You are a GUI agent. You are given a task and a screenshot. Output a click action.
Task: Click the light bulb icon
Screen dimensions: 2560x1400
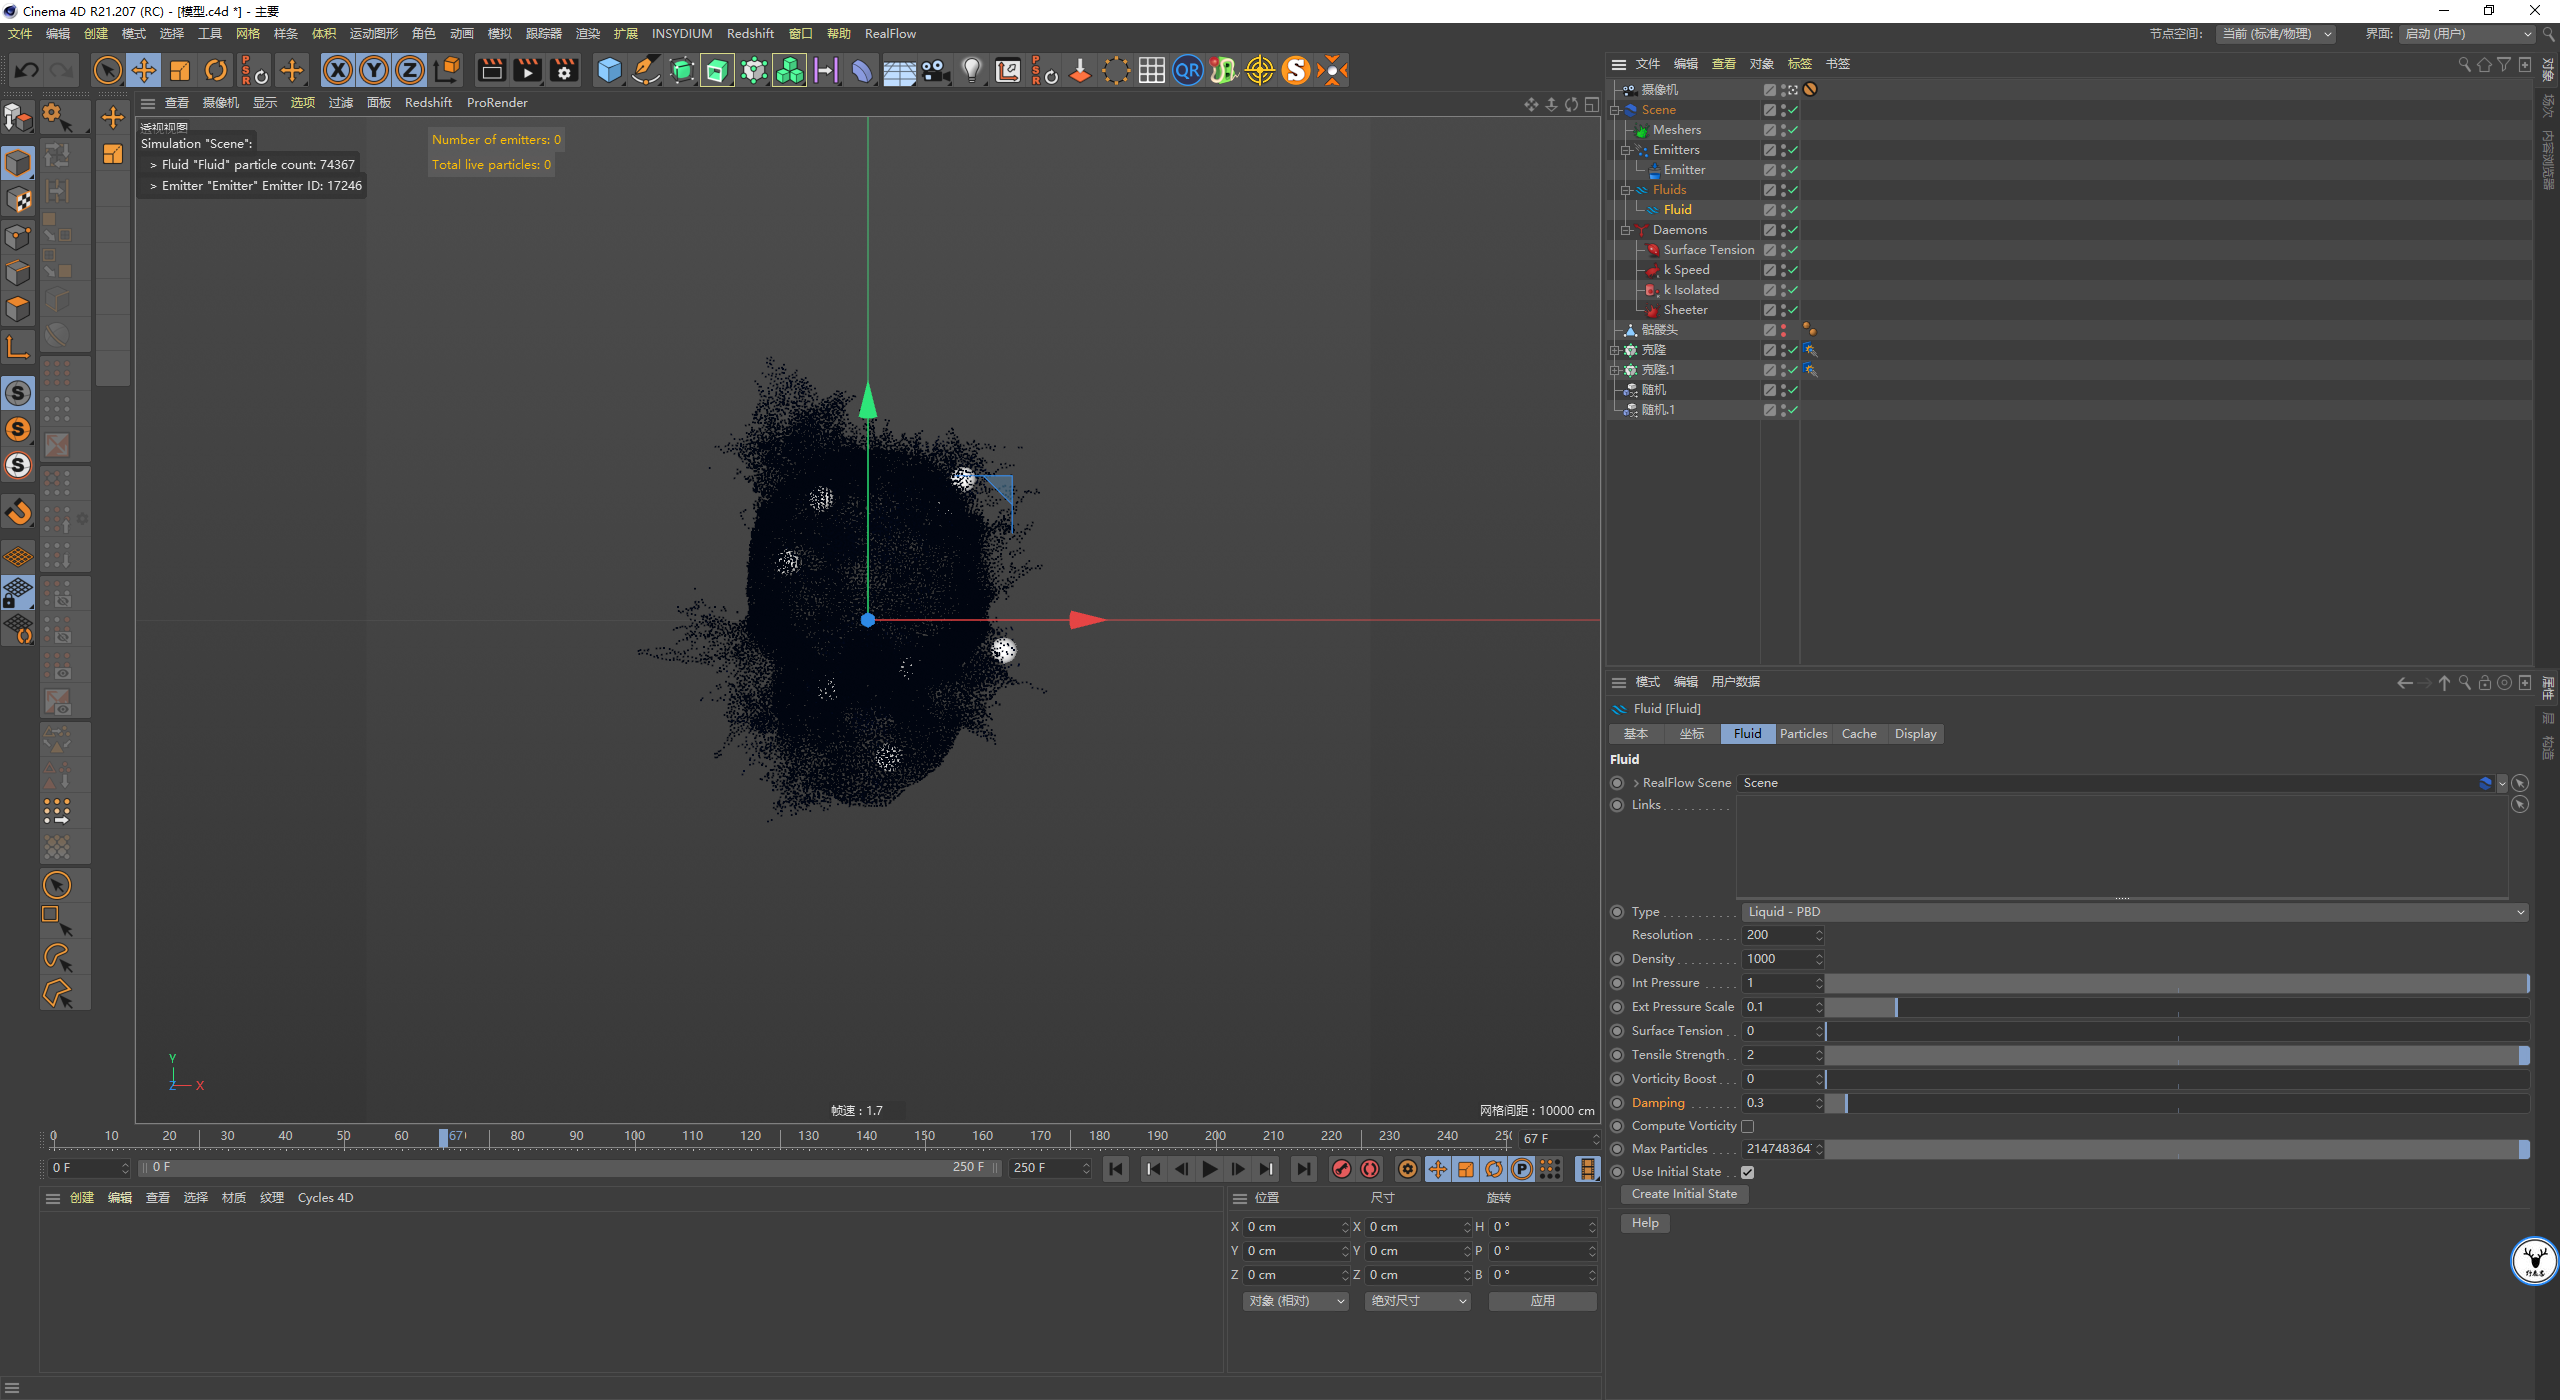(971, 70)
